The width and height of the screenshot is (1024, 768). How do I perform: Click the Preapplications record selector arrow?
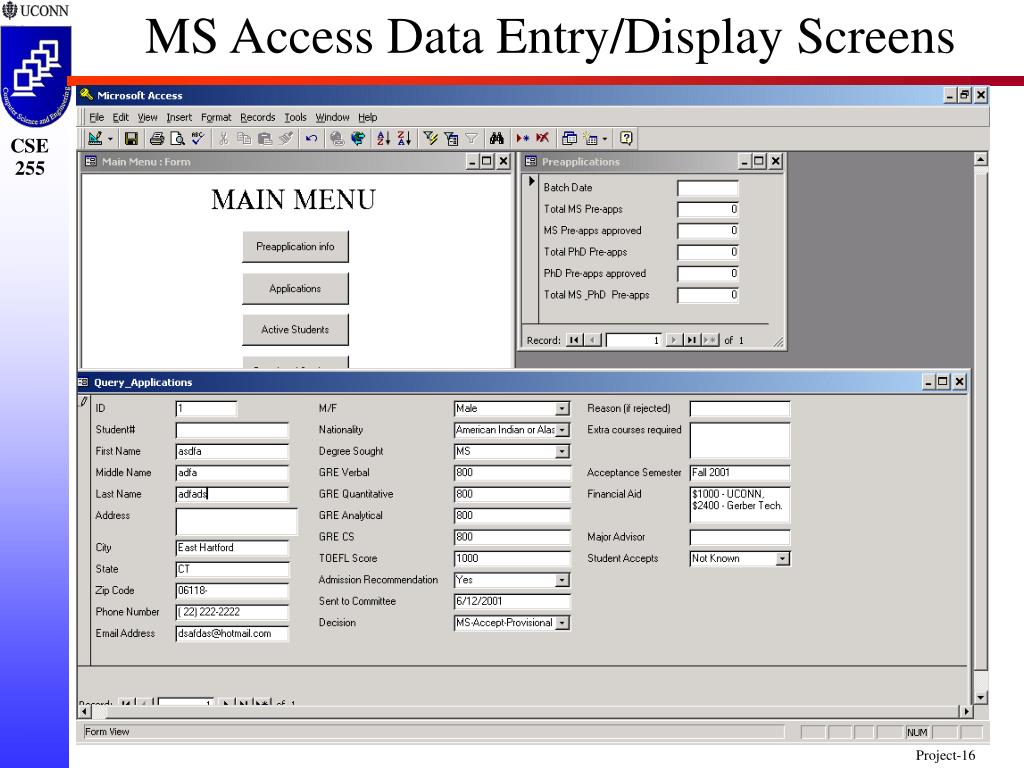(x=532, y=181)
